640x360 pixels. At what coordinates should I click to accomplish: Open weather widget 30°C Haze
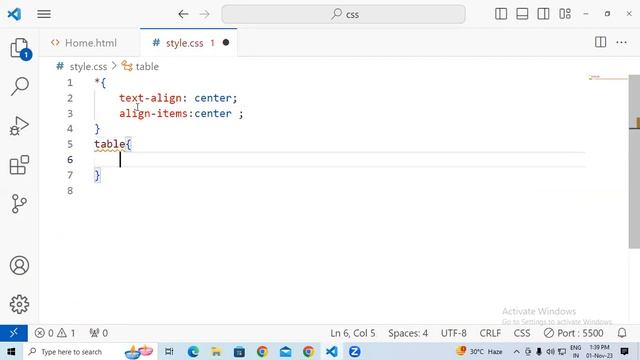pos(480,351)
